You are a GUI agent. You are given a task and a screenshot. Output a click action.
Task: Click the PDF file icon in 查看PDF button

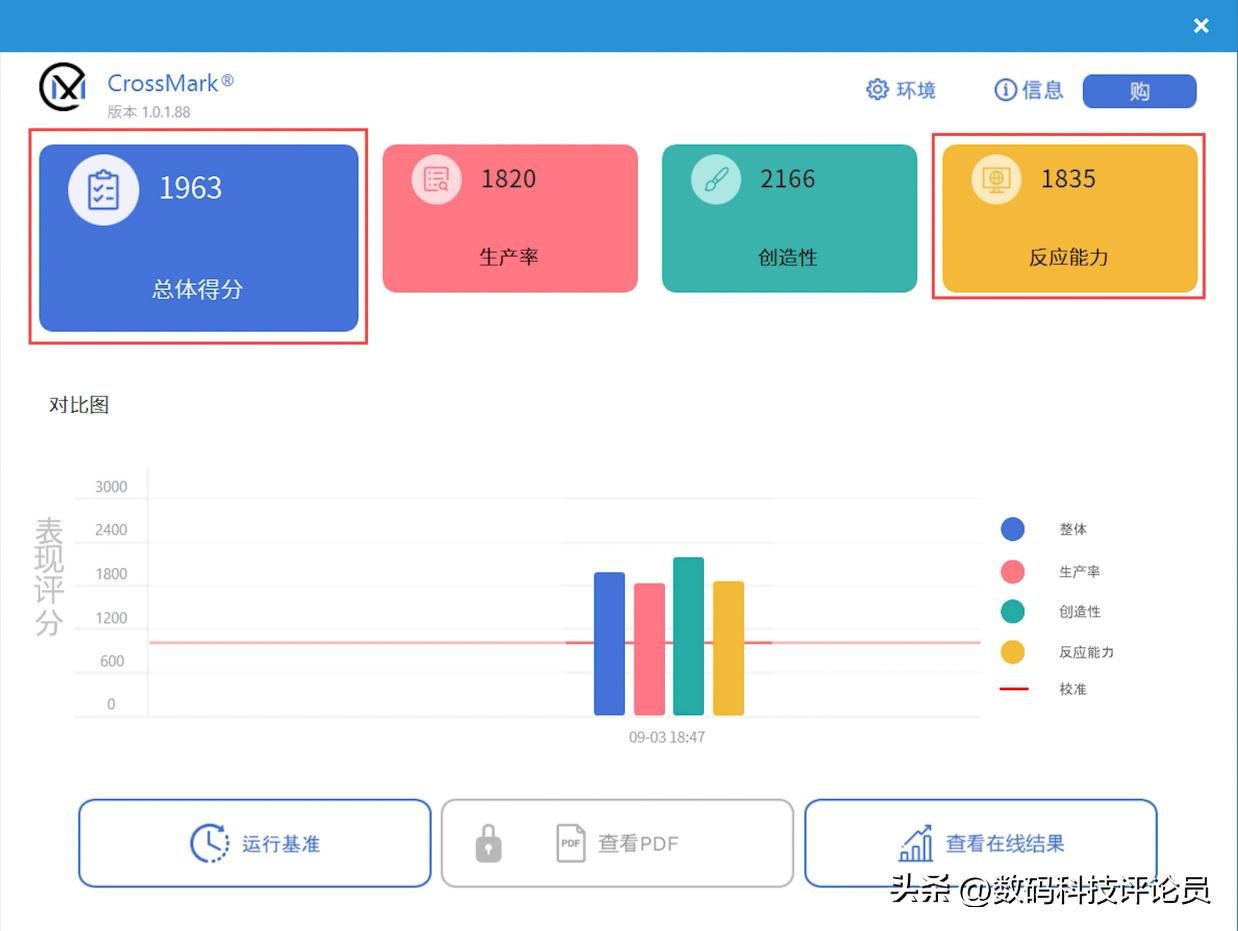(x=570, y=843)
